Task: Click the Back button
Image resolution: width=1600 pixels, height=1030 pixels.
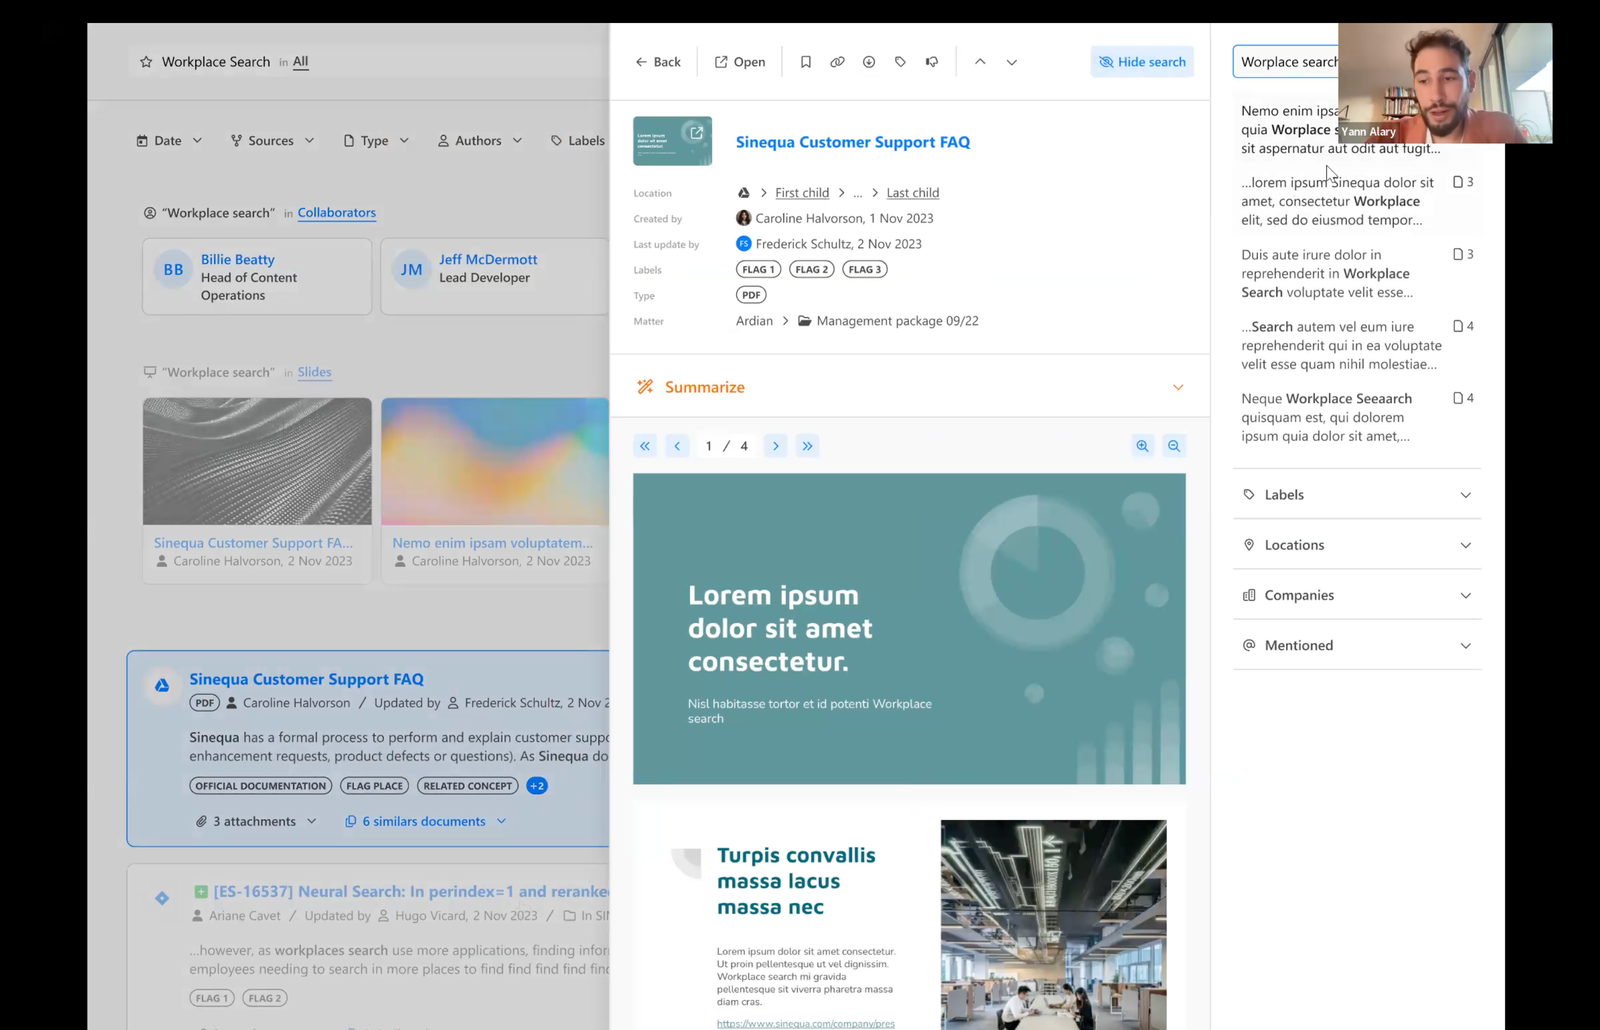Action: tap(657, 62)
